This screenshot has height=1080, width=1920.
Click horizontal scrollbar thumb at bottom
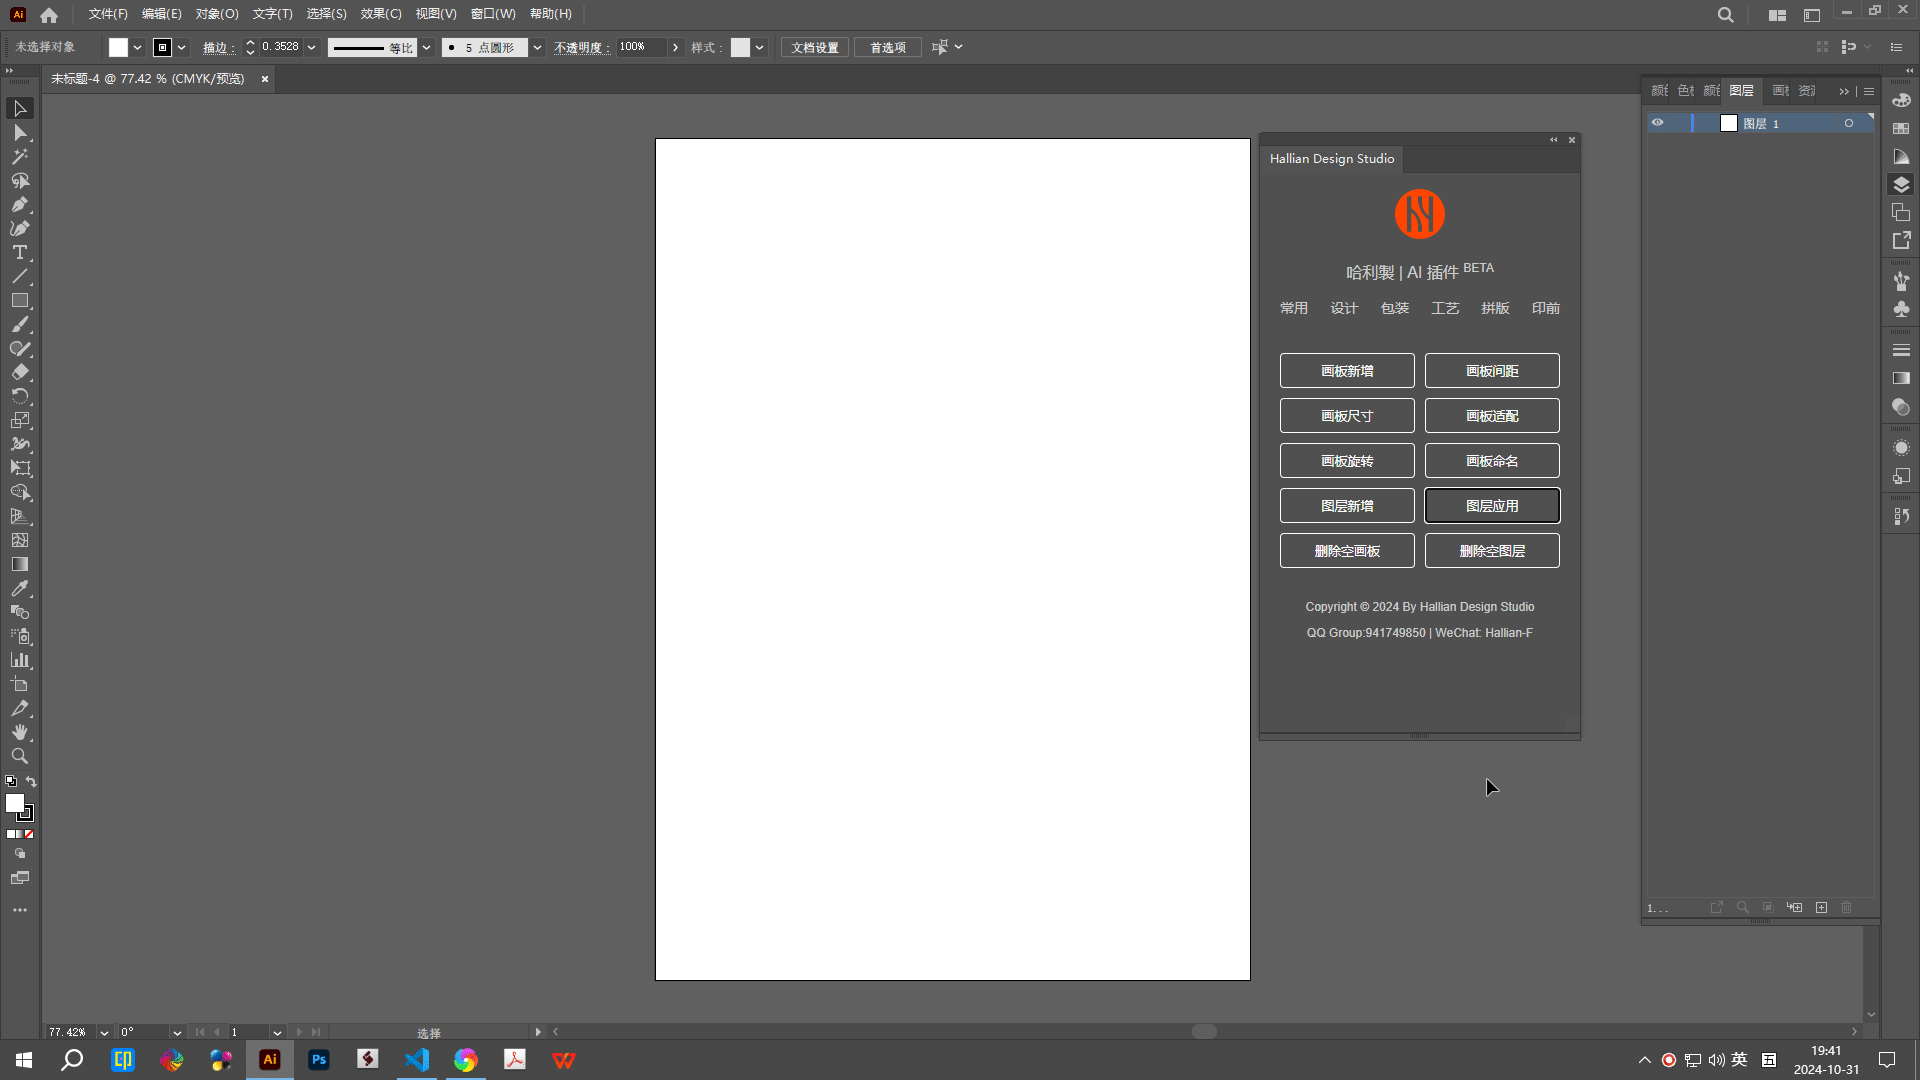tap(1204, 1032)
